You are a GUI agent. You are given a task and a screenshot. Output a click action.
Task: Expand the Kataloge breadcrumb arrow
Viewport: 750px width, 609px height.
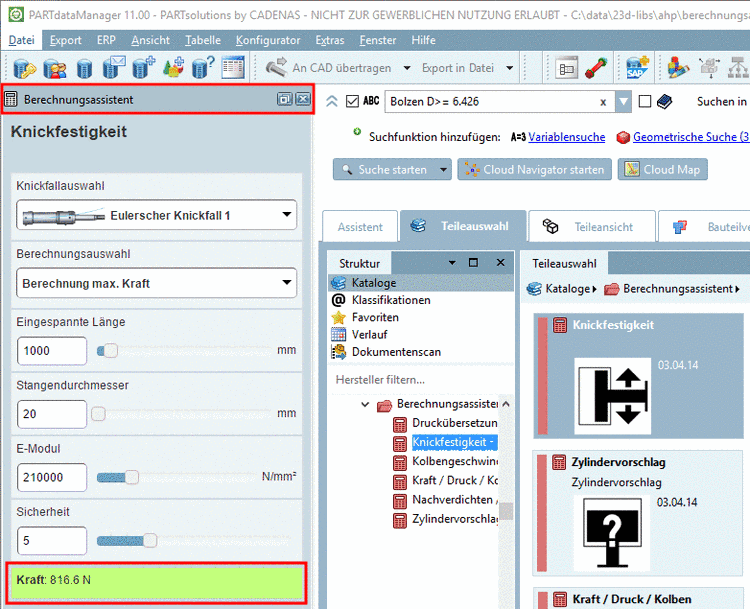(594, 289)
